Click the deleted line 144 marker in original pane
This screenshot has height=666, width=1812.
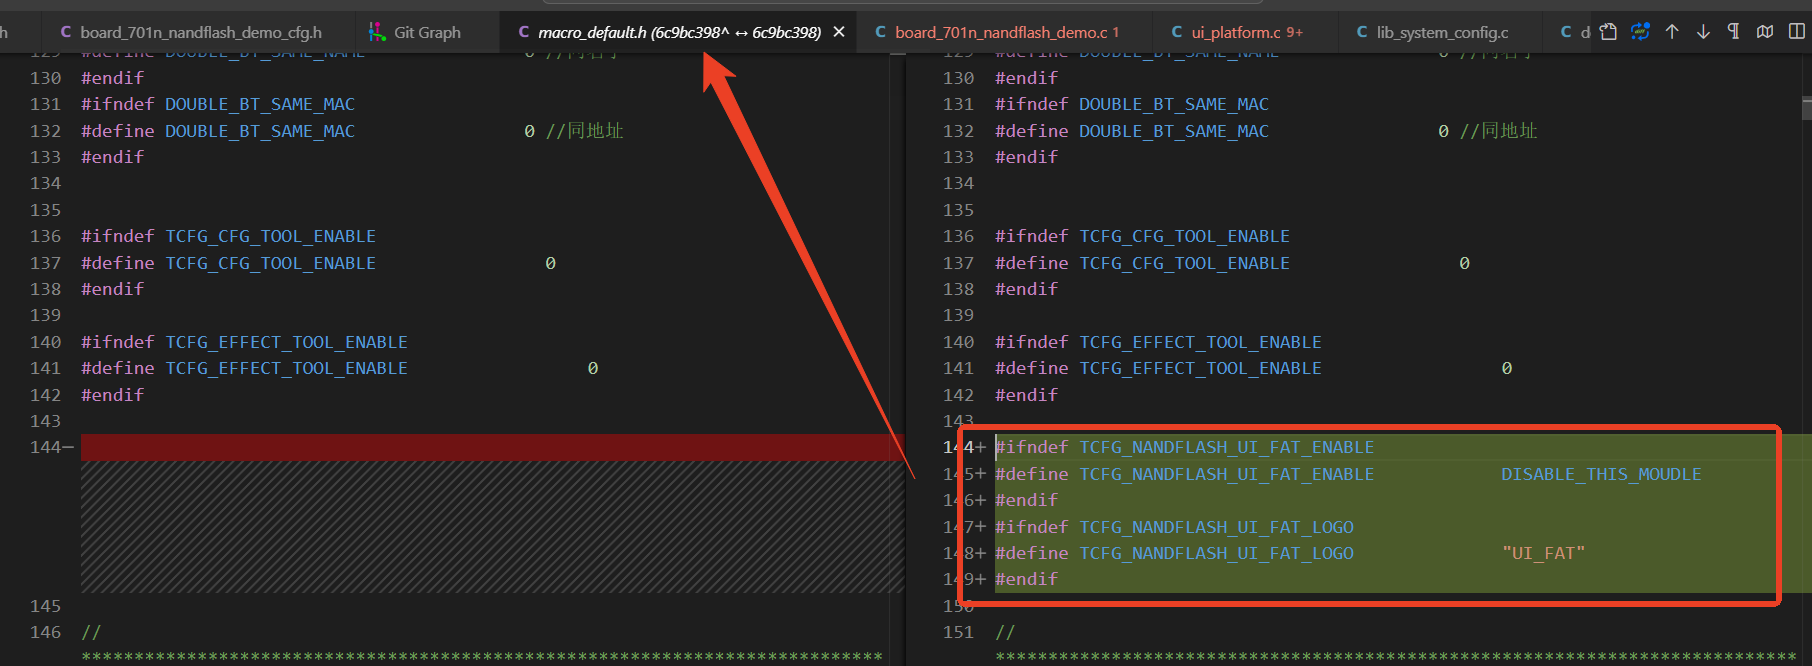tap(52, 447)
